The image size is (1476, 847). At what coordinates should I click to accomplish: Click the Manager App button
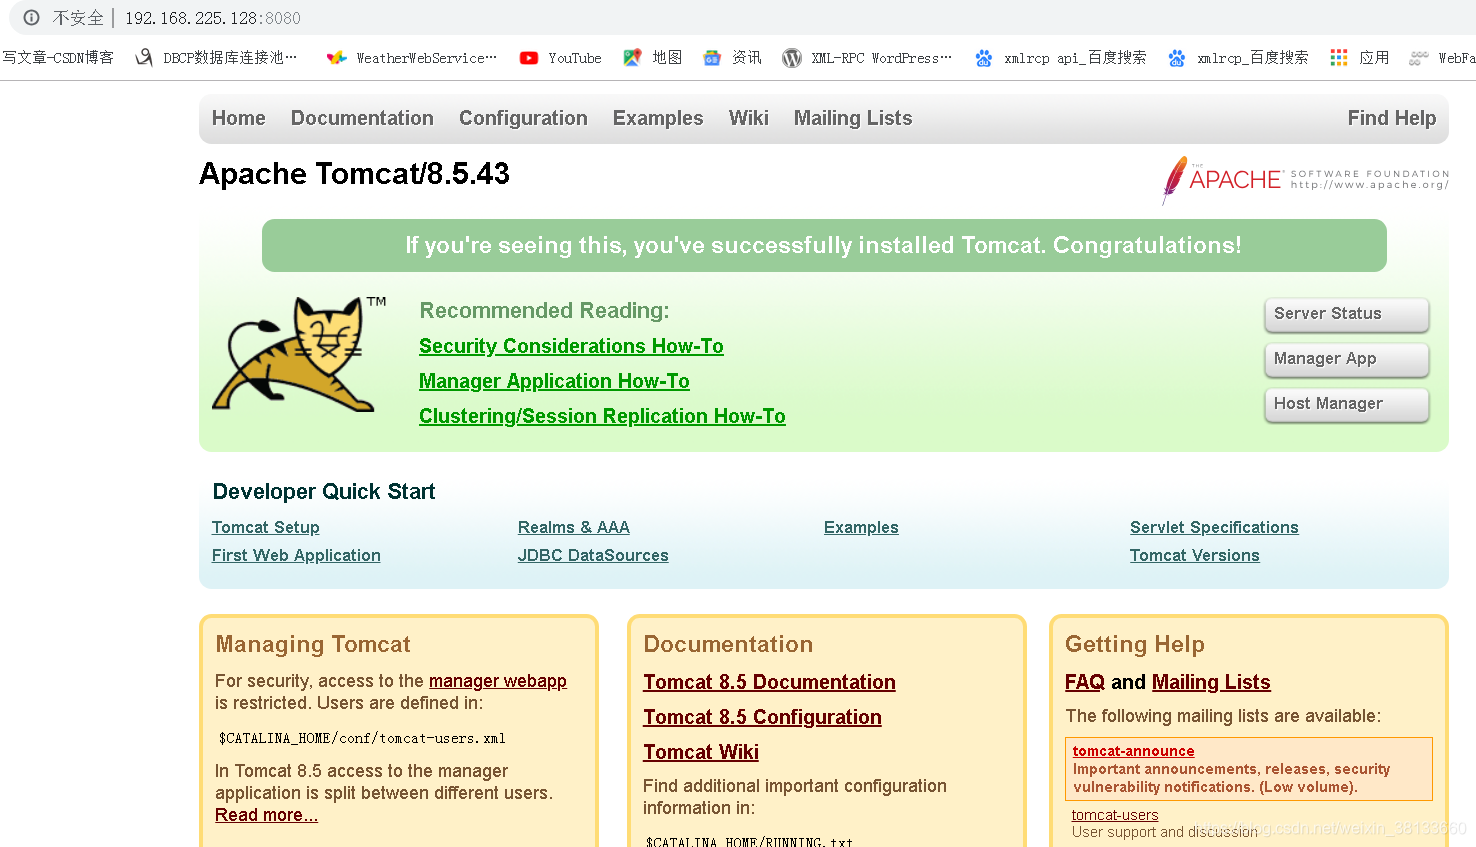point(1347,359)
